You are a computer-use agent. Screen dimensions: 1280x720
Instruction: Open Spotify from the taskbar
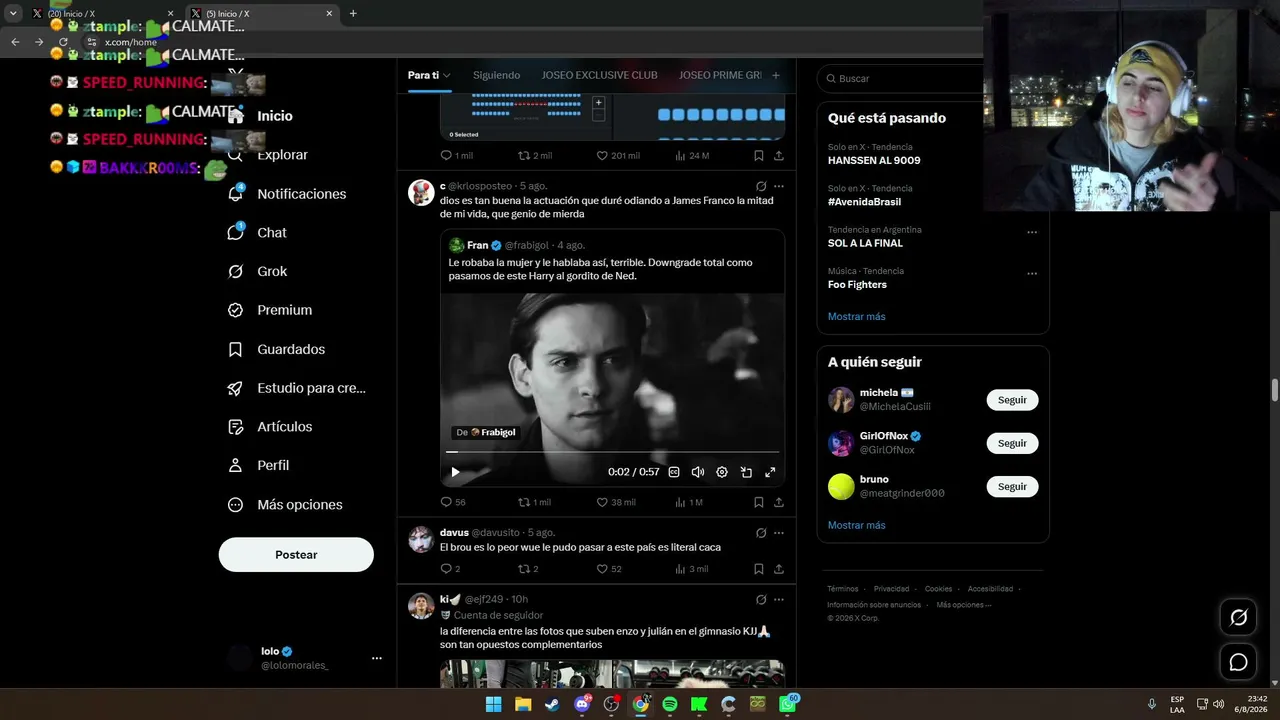(x=670, y=704)
